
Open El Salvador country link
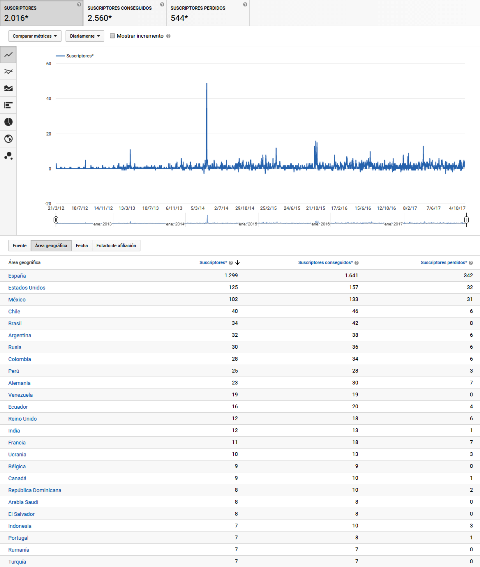[21, 514]
